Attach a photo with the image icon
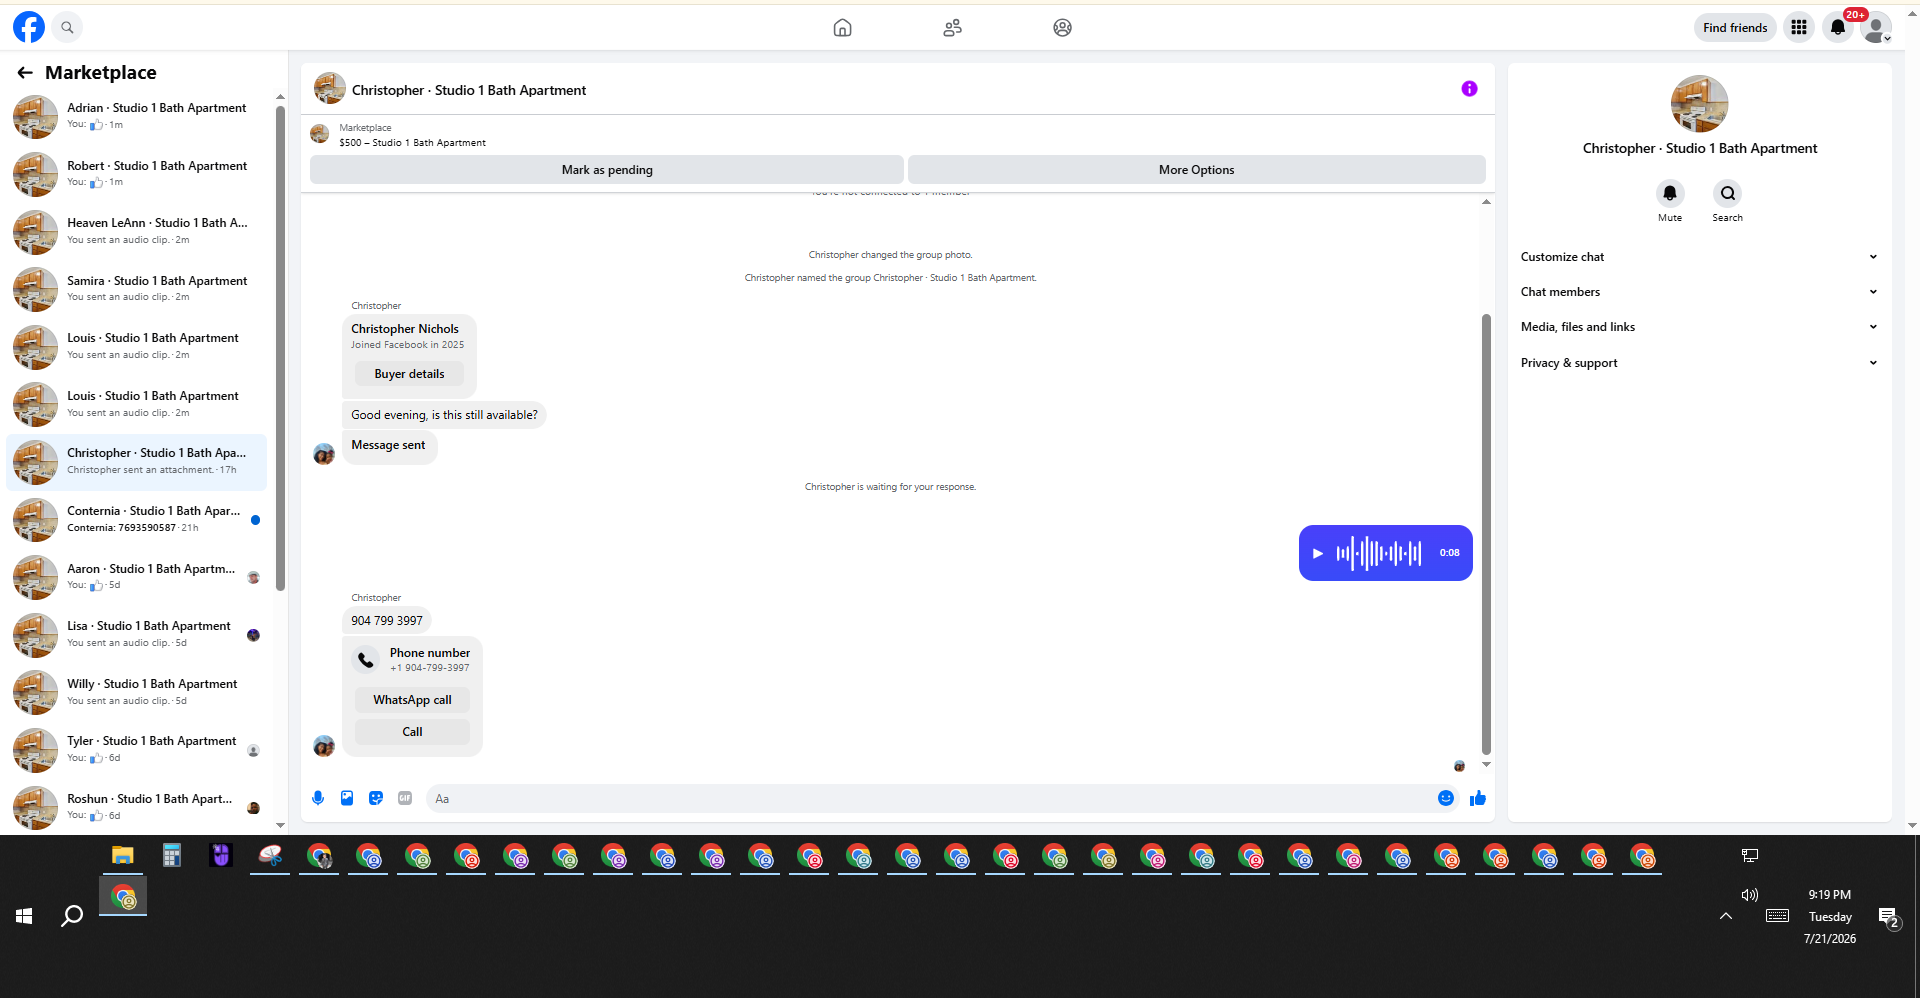 click(x=347, y=798)
